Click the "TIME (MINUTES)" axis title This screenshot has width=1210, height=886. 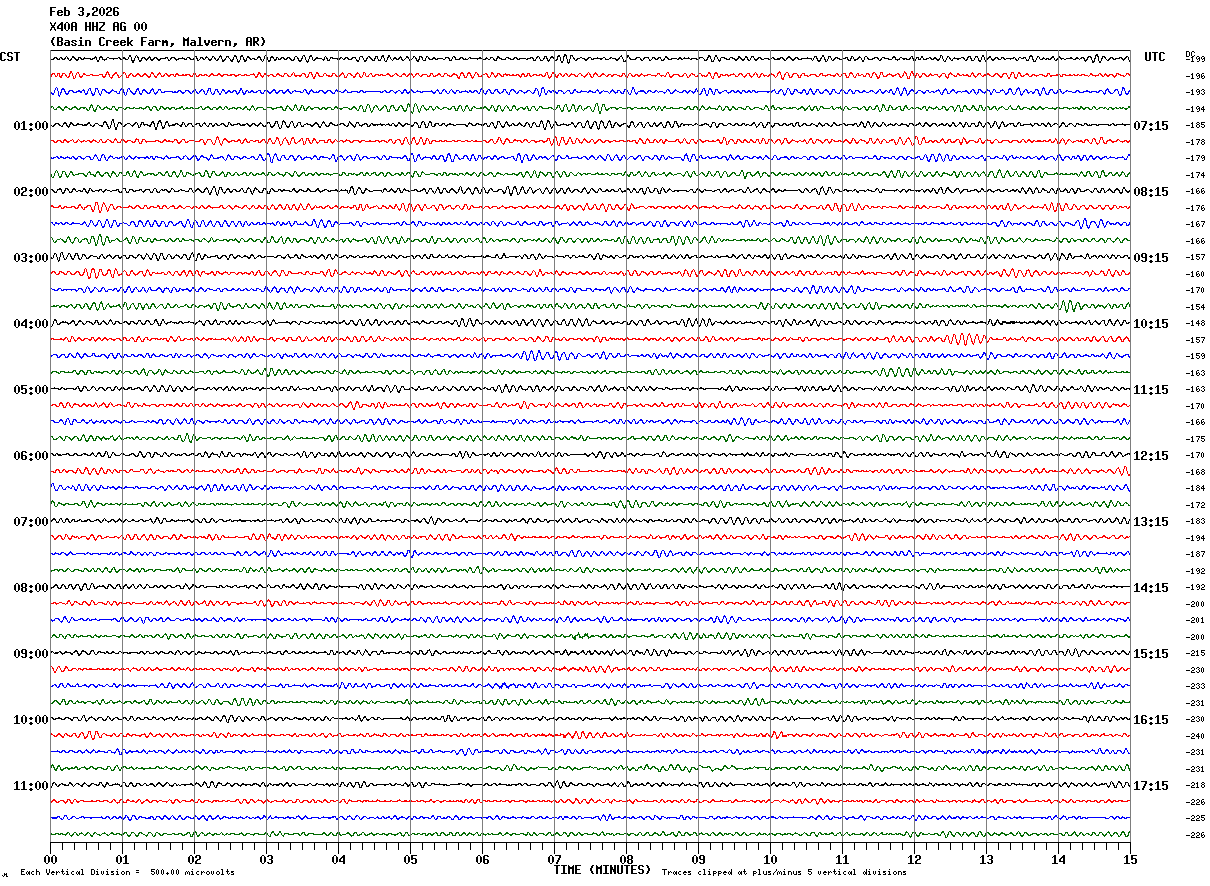pos(602,870)
